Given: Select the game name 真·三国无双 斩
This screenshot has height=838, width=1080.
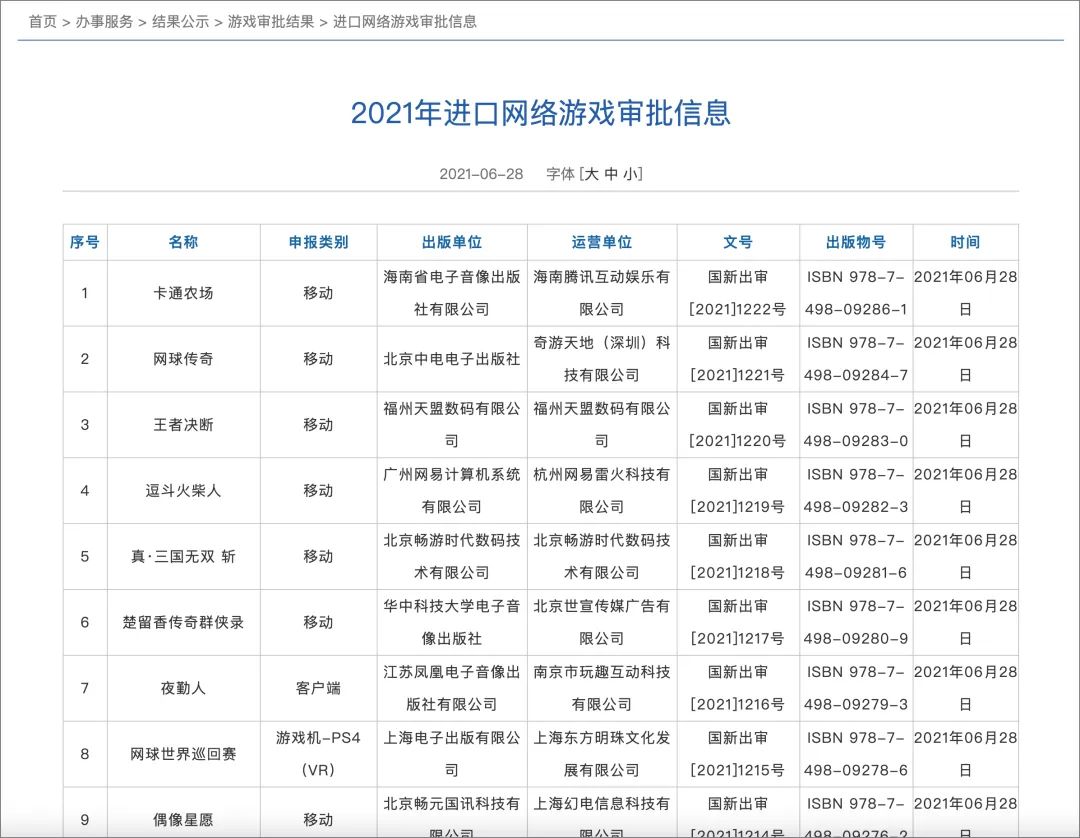Looking at the screenshot, I should point(183,556).
